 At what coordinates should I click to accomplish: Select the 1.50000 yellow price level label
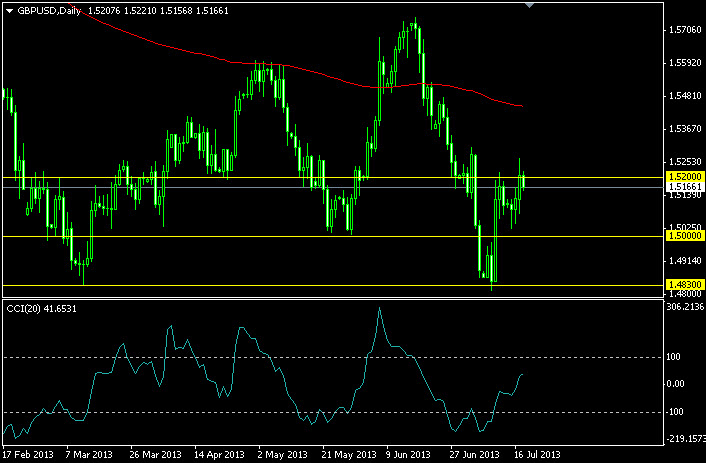point(685,236)
